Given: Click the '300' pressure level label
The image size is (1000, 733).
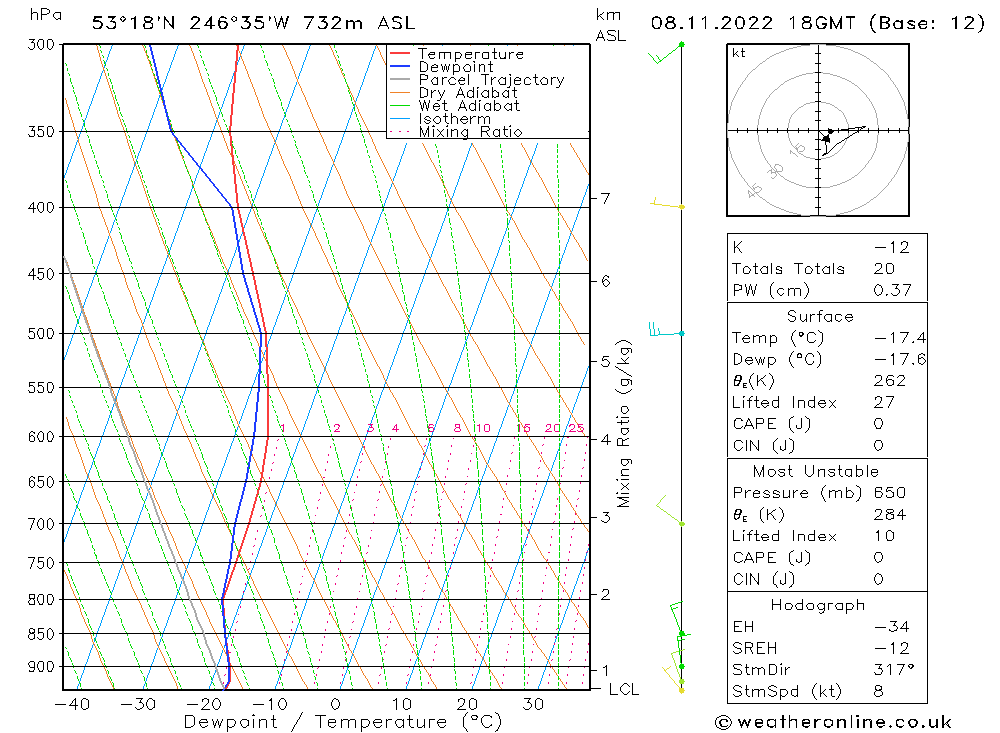Looking at the screenshot, I should 41,45.
